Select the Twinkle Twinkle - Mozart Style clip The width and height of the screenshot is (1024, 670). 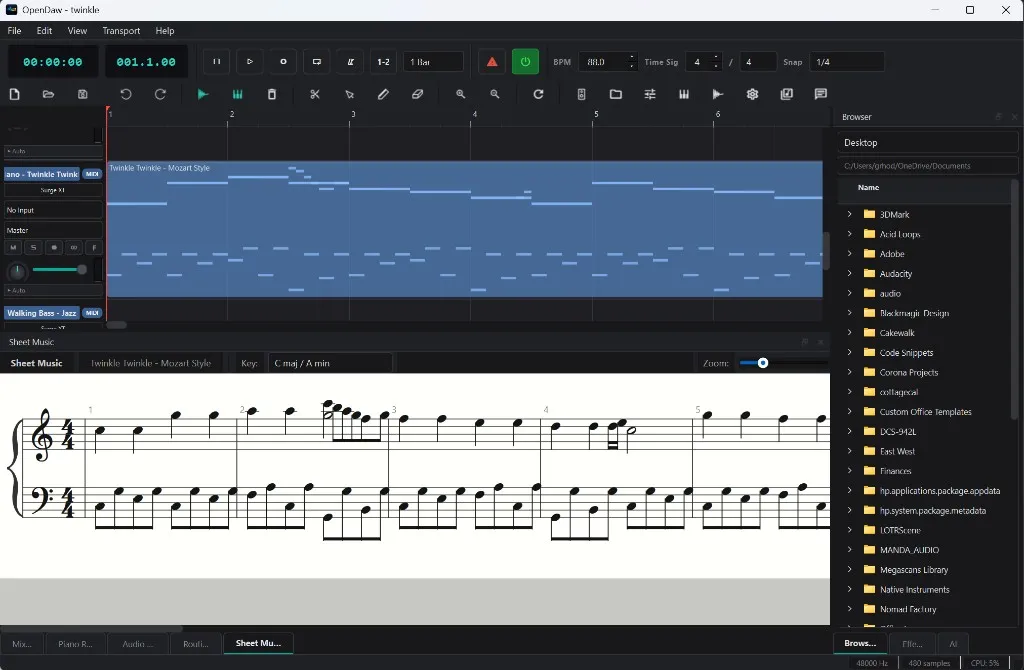[464, 229]
